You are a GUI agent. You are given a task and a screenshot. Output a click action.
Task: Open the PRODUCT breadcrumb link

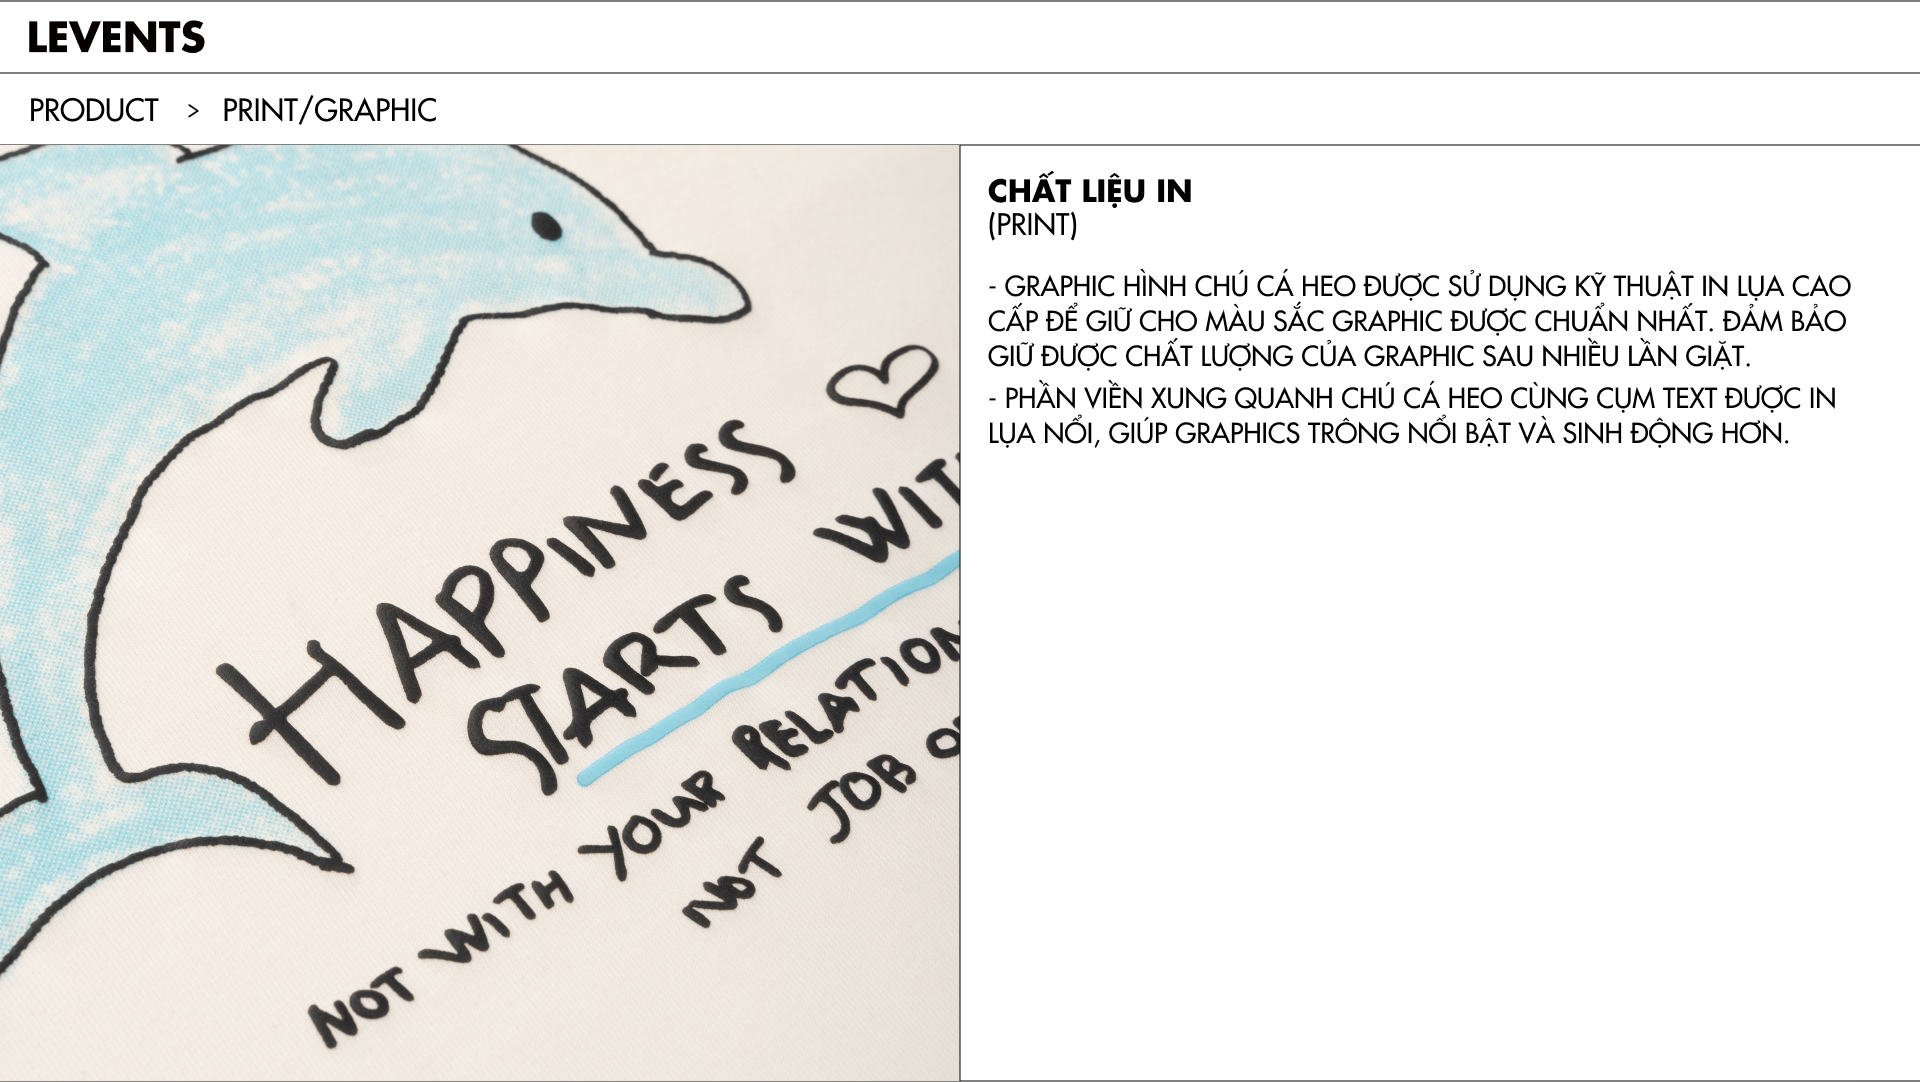(93, 110)
